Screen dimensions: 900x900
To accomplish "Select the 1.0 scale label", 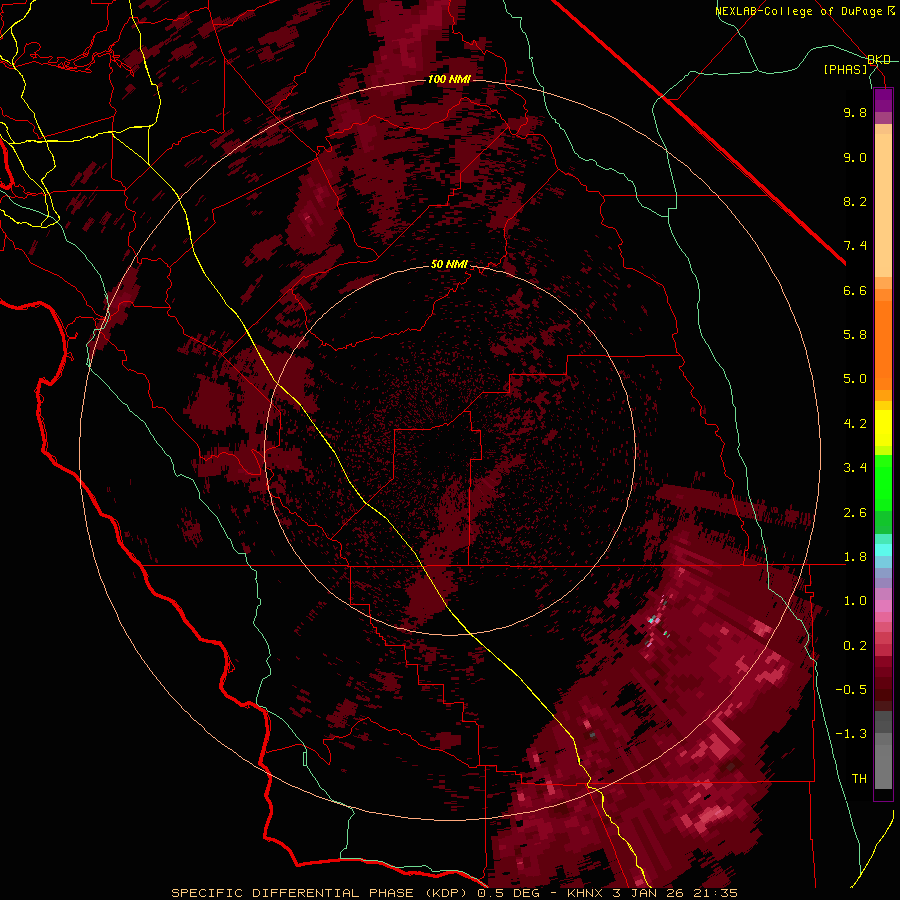I will point(855,601).
